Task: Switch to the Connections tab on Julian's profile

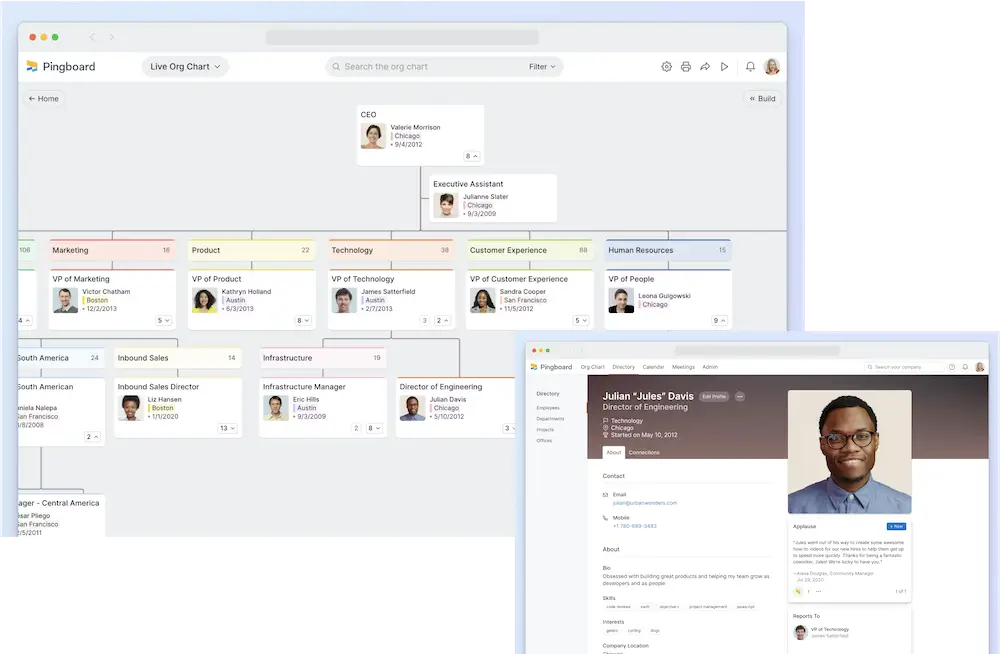Action: (x=644, y=452)
